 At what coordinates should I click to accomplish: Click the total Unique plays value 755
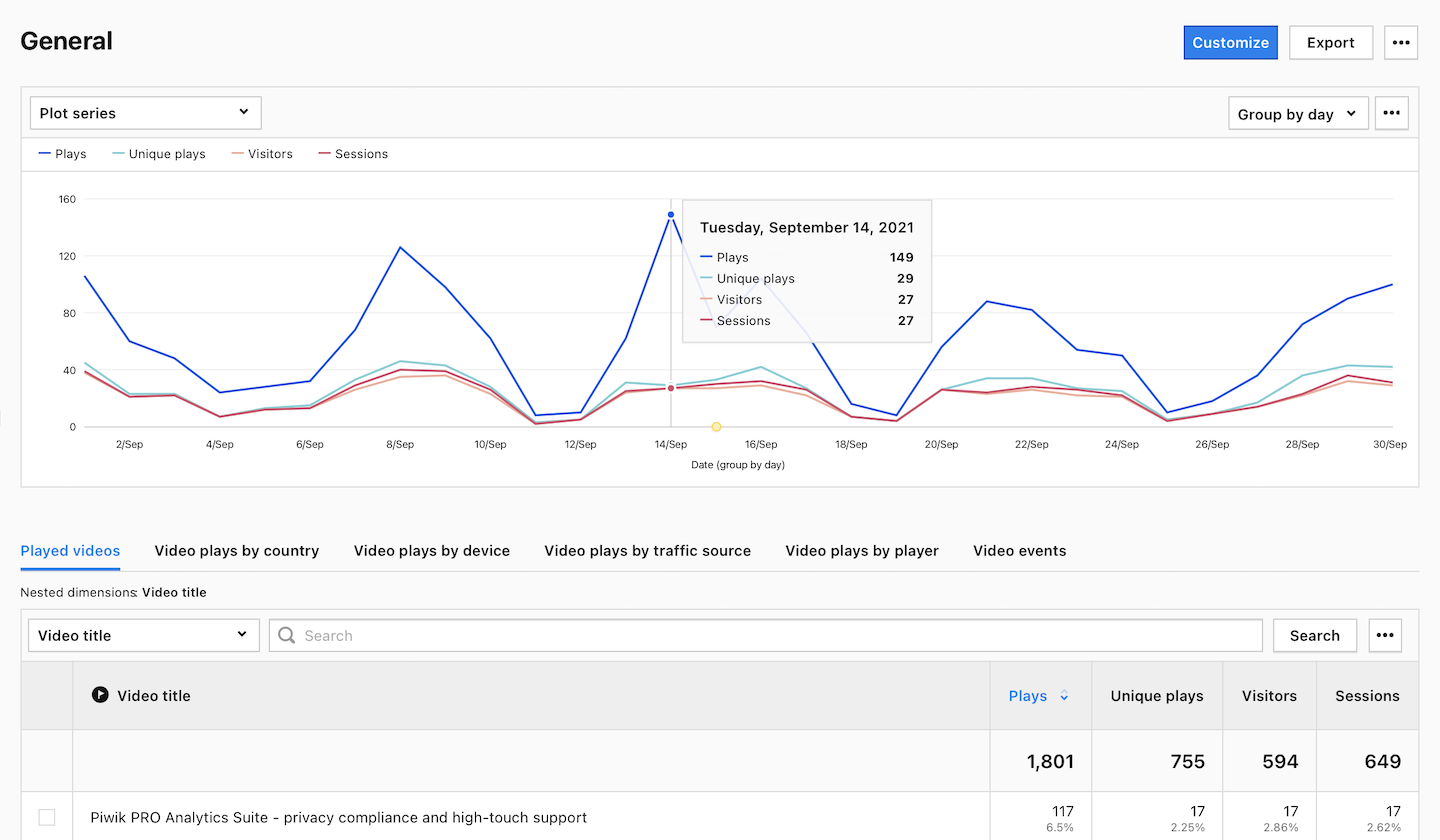pyautogui.click(x=1187, y=761)
